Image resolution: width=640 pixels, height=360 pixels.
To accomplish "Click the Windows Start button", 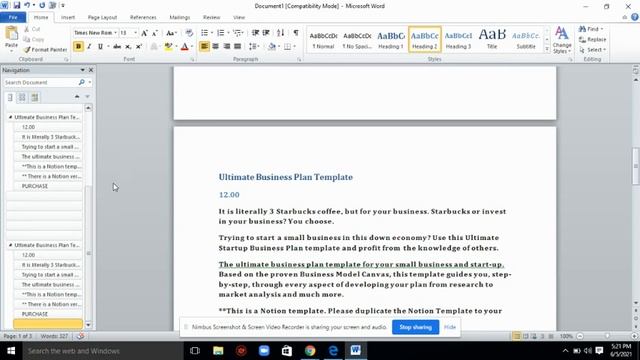I will point(11,351).
